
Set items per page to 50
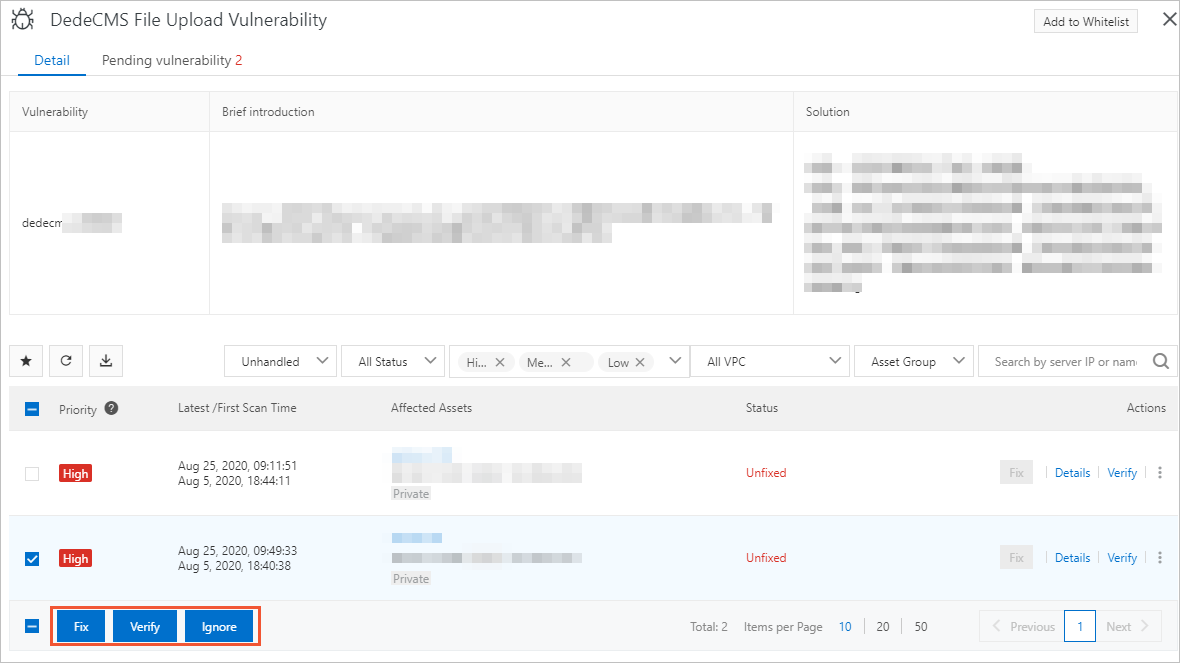coord(920,626)
